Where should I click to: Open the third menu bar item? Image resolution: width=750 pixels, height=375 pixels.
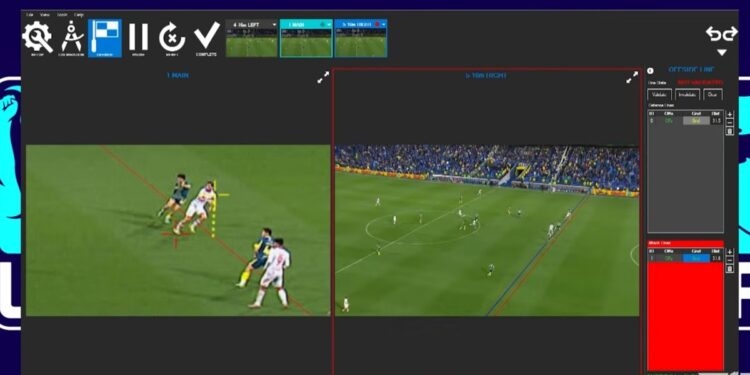tap(62, 15)
